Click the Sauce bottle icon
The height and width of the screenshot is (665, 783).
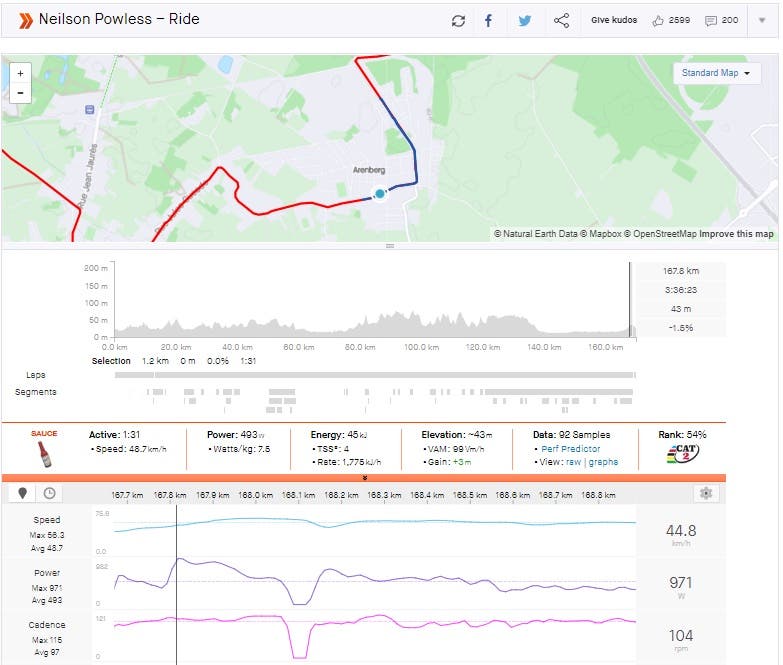(x=43, y=454)
